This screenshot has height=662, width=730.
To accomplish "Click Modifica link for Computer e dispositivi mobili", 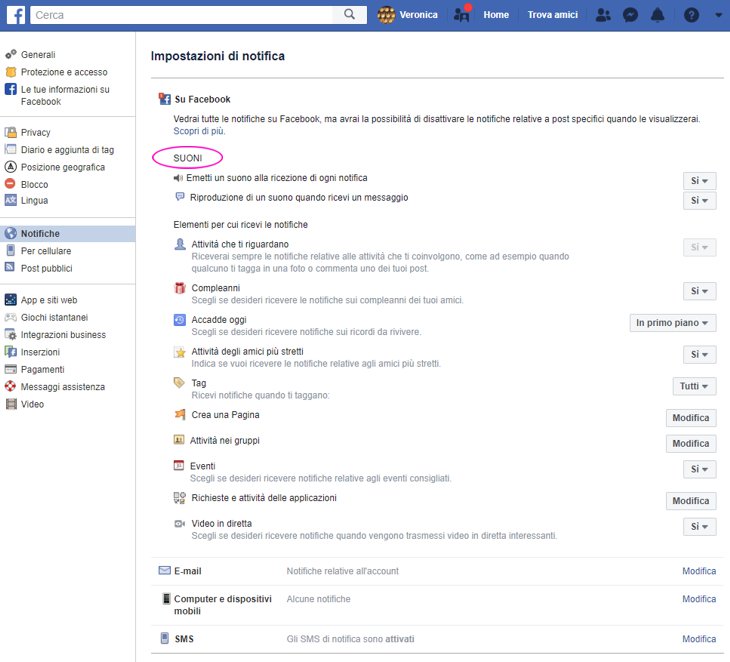I will (x=699, y=599).
